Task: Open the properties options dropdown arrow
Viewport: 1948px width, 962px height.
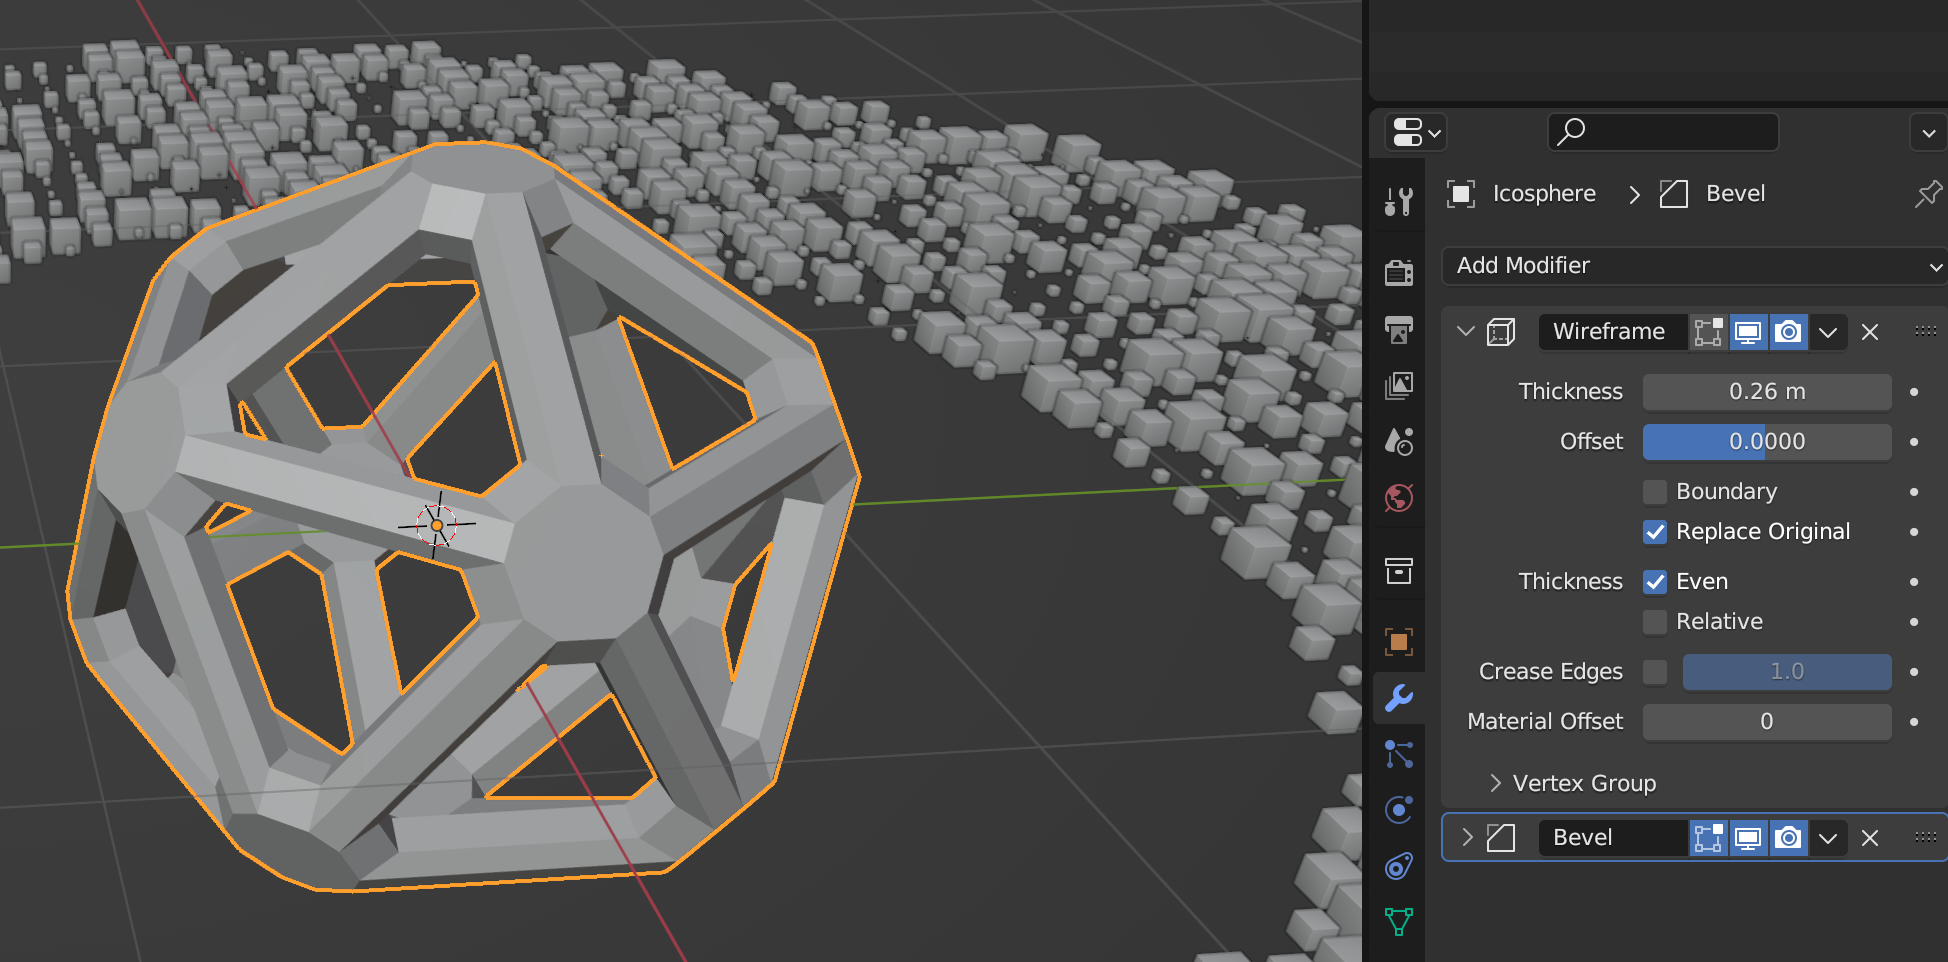Action: click(1928, 132)
